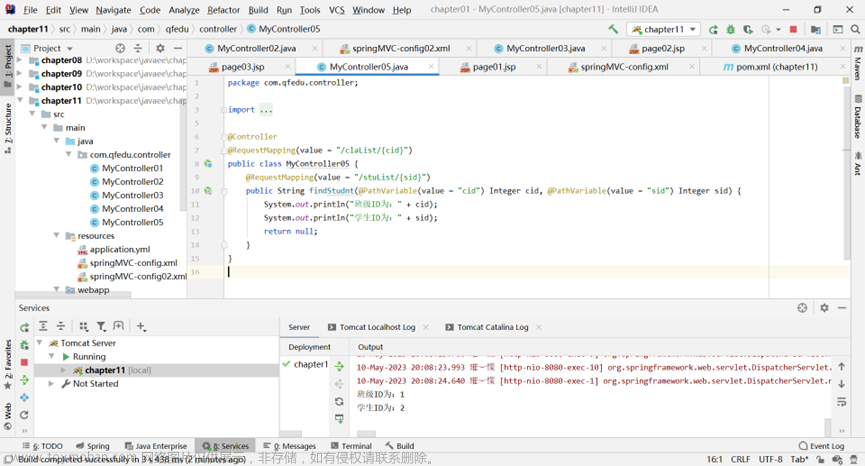Collapse chapter11 module node

pyautogui.click(x=20, y=100)
